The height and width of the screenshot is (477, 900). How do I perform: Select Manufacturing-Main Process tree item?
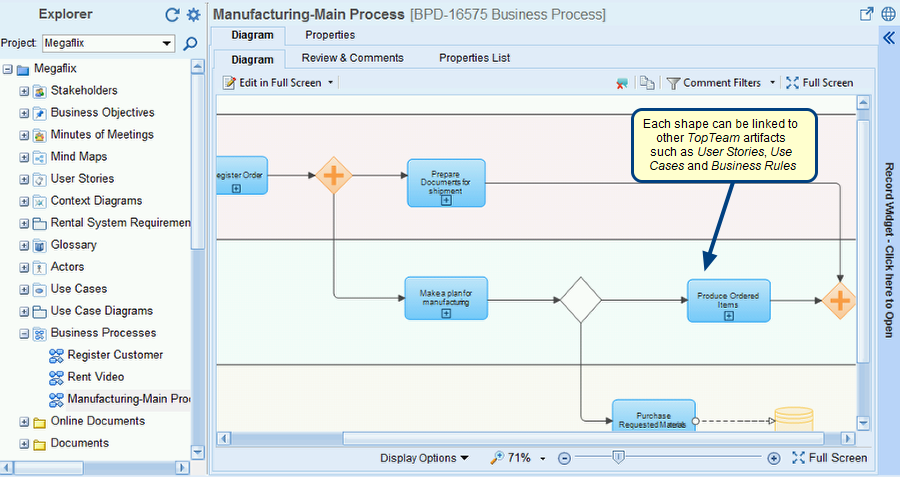pyautogui.click(x=129, y=399)
